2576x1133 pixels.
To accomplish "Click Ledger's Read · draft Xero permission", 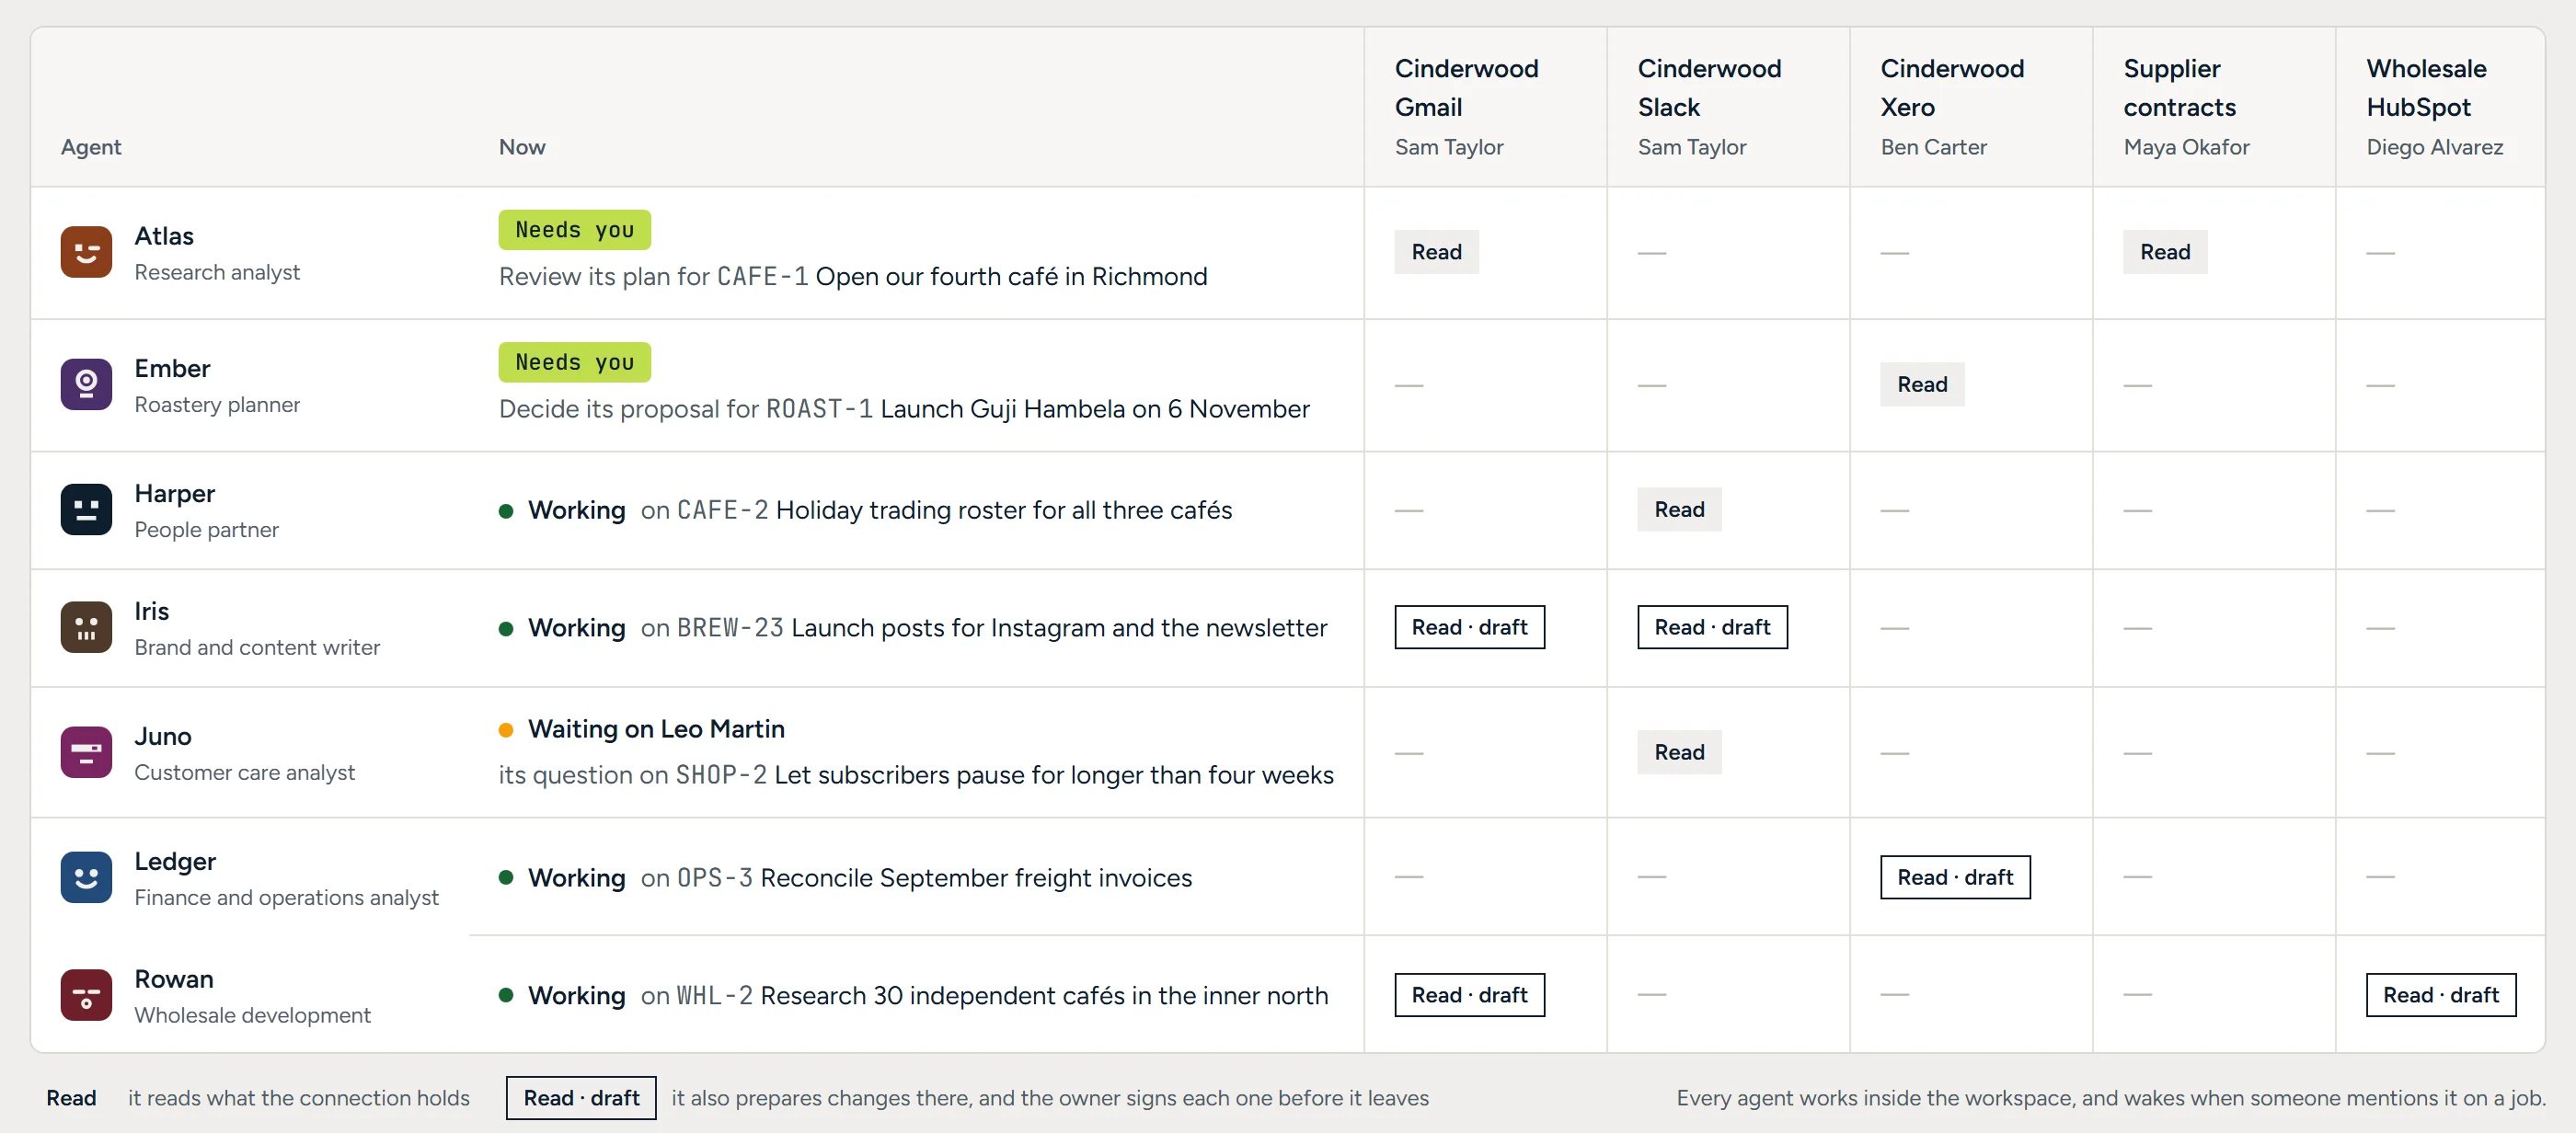I will [x=1955, y=877].
